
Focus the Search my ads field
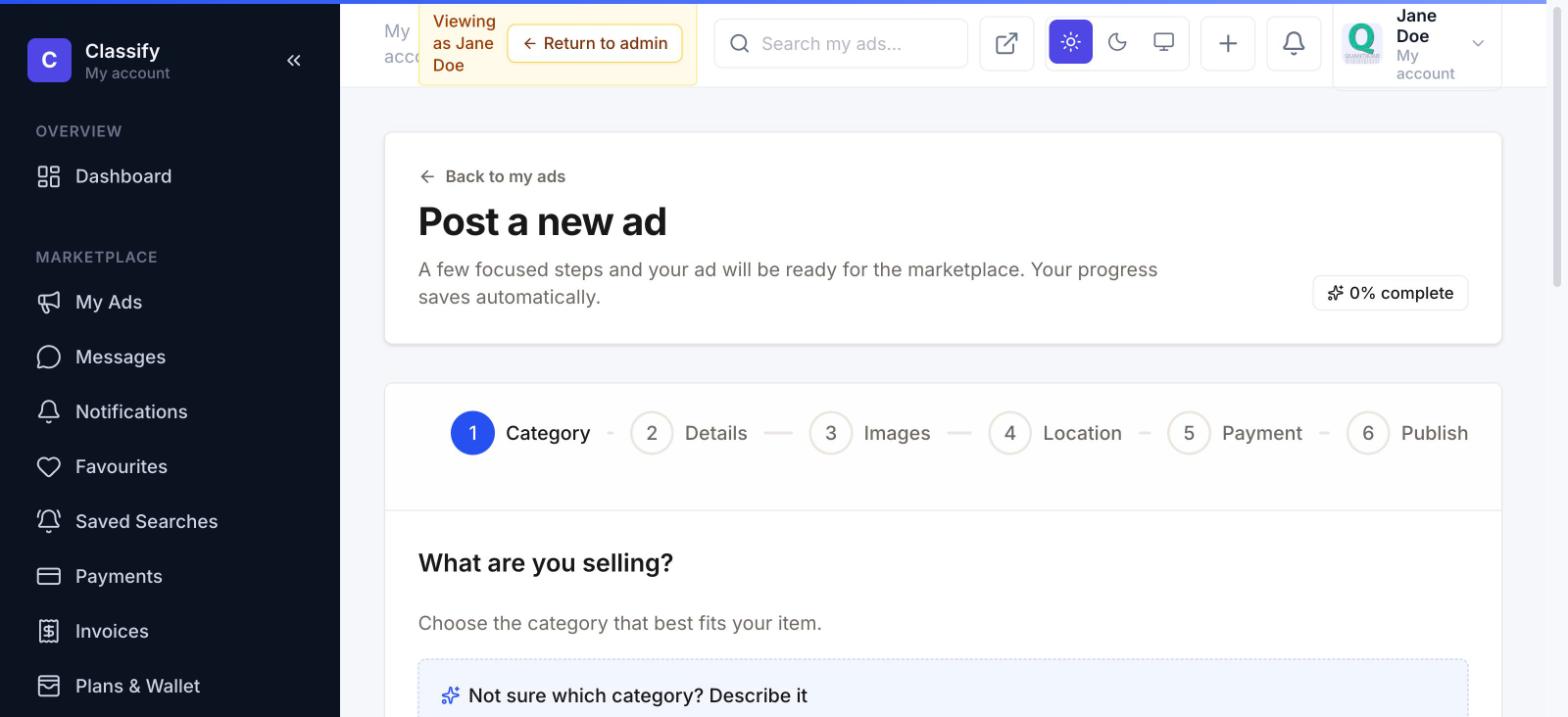[x=841, y=43]
